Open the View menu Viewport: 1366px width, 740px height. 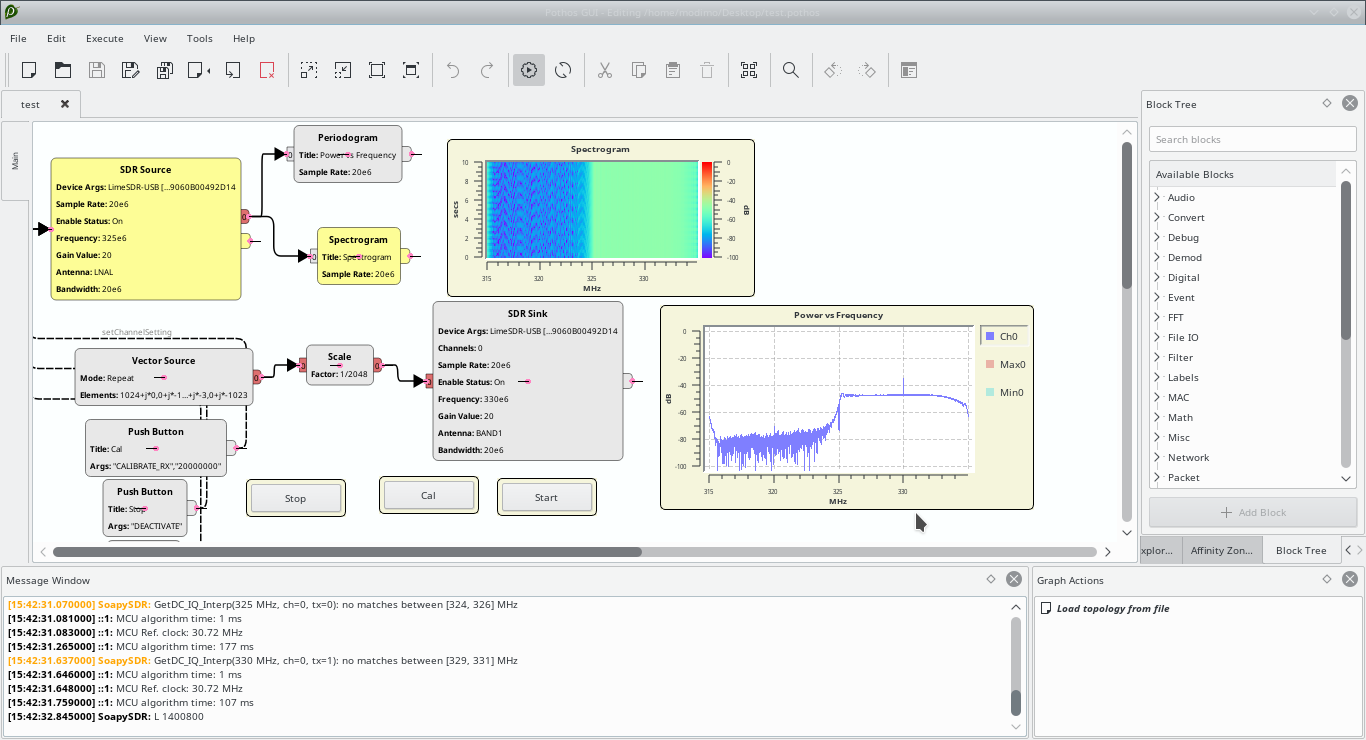(x=155, y=38)
